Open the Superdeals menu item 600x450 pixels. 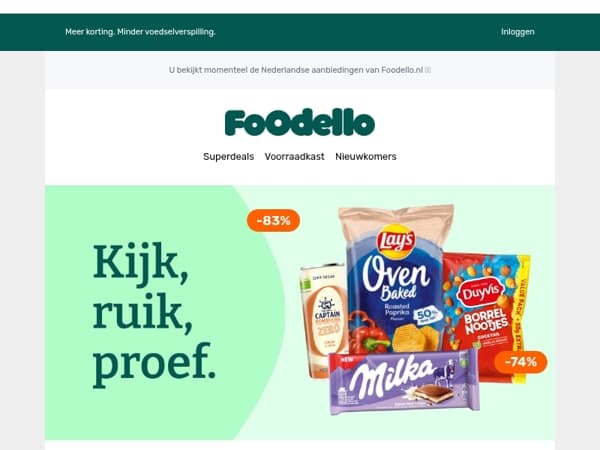[228, 157]
